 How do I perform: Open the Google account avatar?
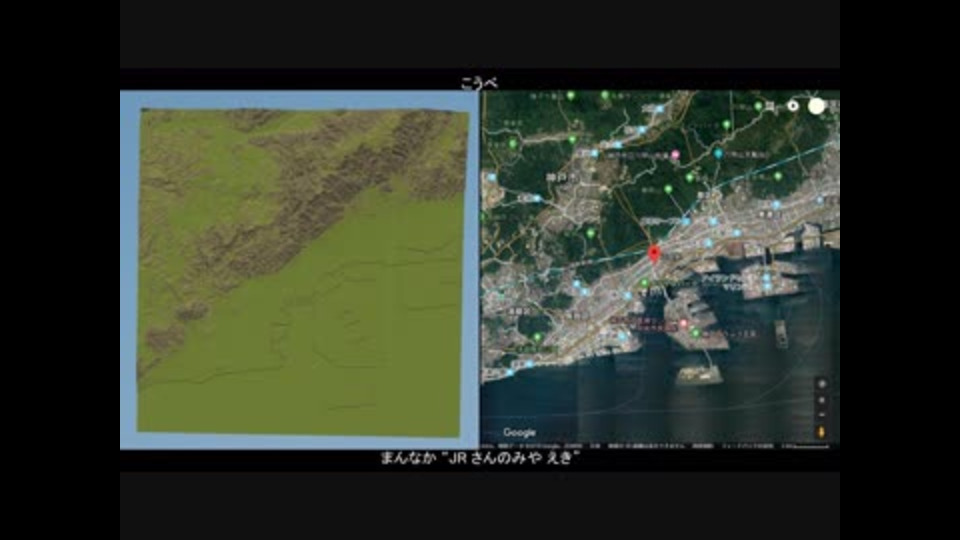point(816,106)
